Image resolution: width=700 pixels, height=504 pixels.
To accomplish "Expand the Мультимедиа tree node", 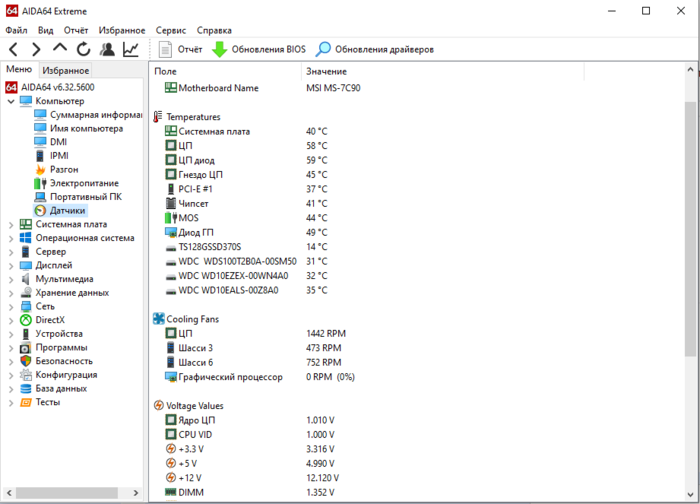I will (11, 279).
